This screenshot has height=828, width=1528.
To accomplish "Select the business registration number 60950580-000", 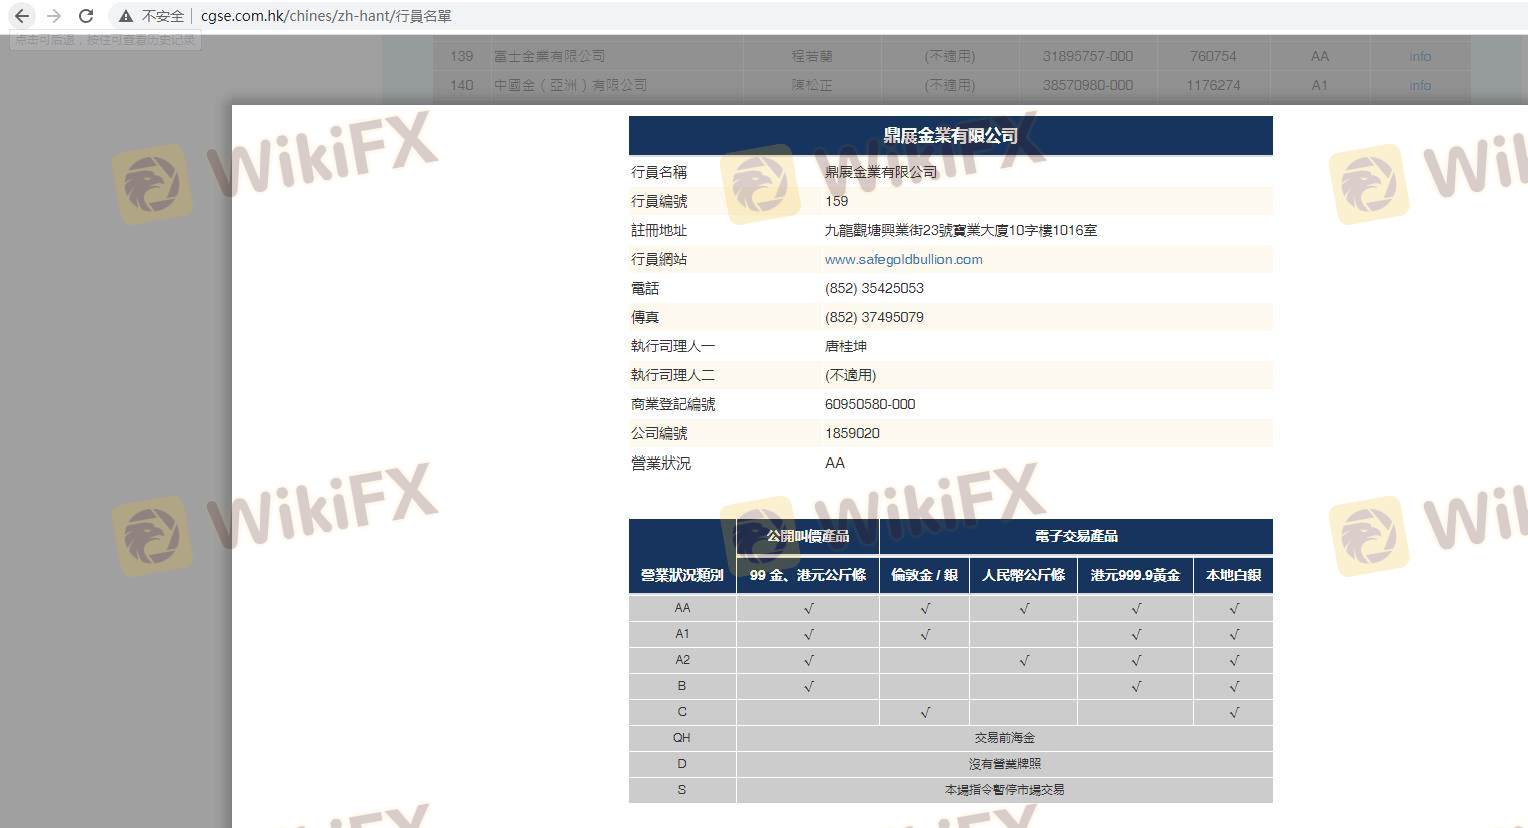I will click(870, 404).
